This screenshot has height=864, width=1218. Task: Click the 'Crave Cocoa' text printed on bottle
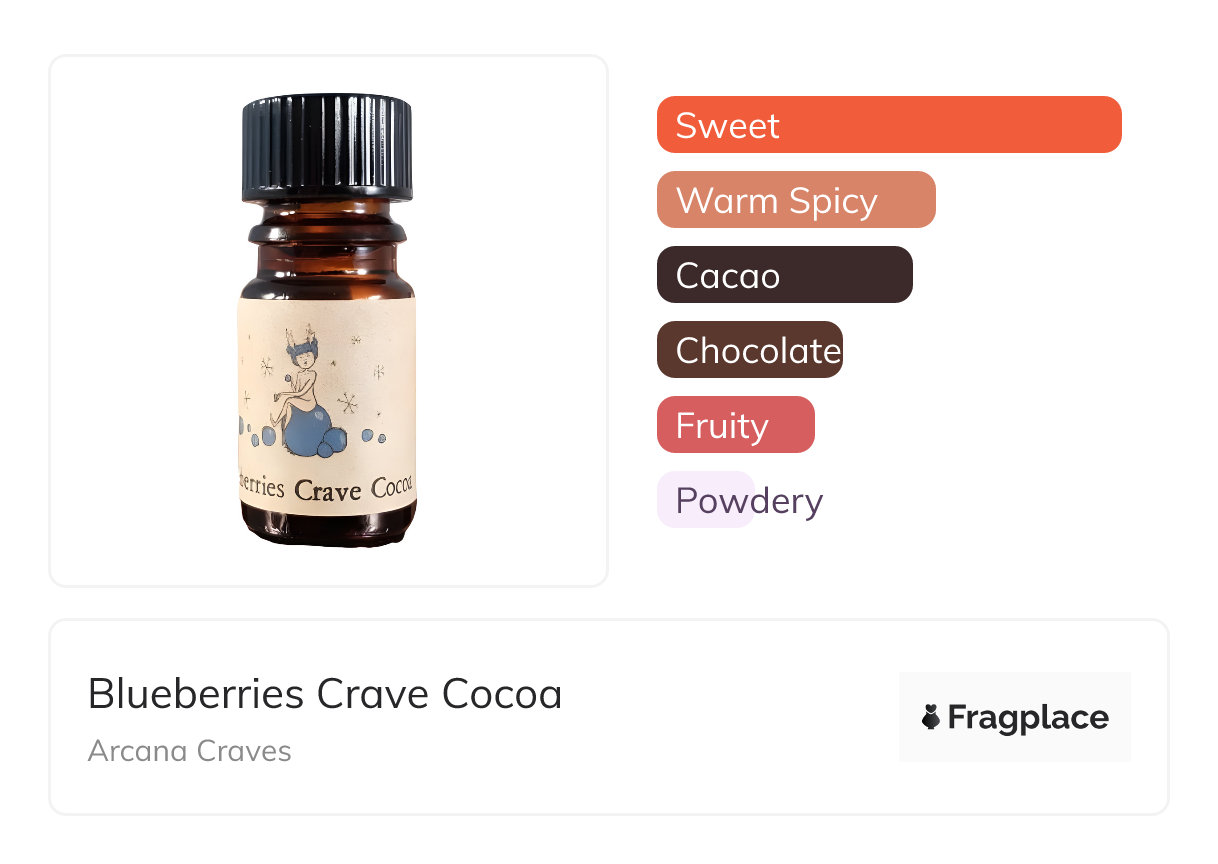point(355,490)
